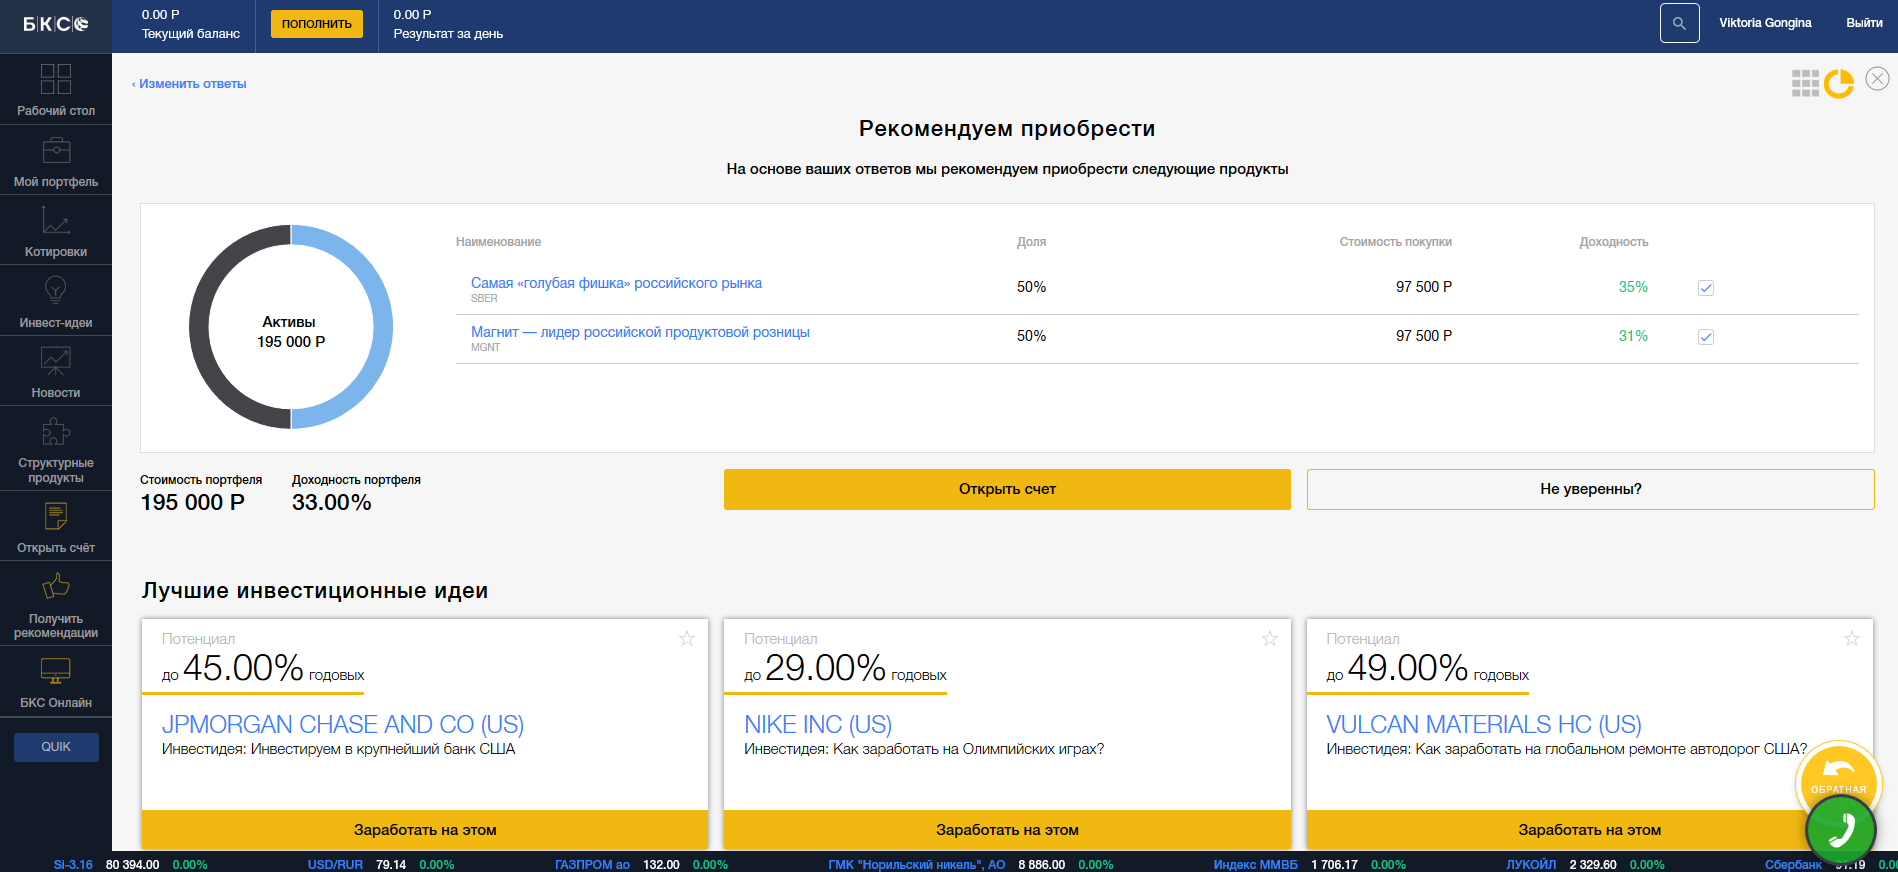This screenshot has width=1898, height=872.
Task: Favorite the JPMORGAN CHASE idea star
Action: click(687, 638)
